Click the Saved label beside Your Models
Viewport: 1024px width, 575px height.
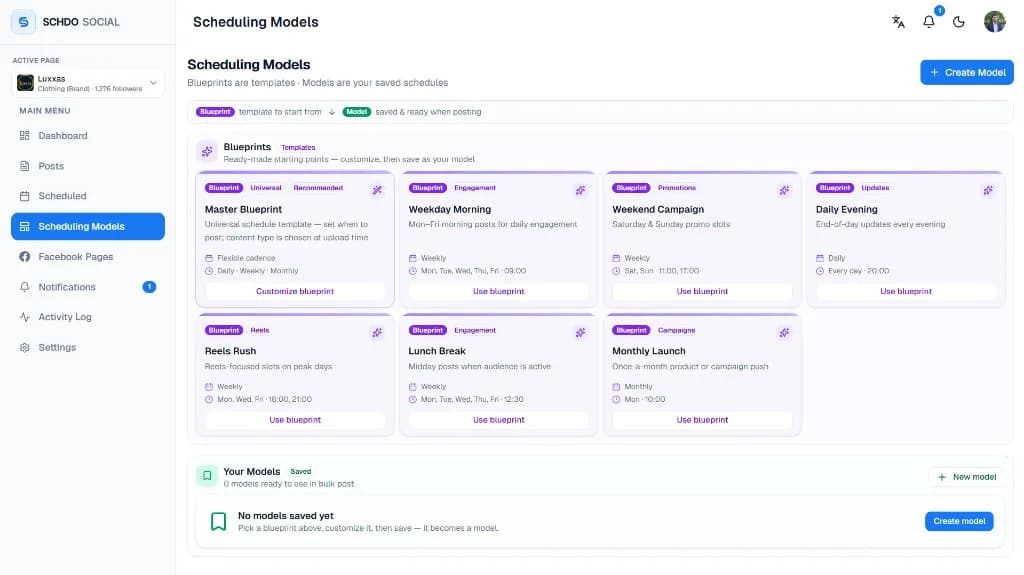tap(300, 472)
